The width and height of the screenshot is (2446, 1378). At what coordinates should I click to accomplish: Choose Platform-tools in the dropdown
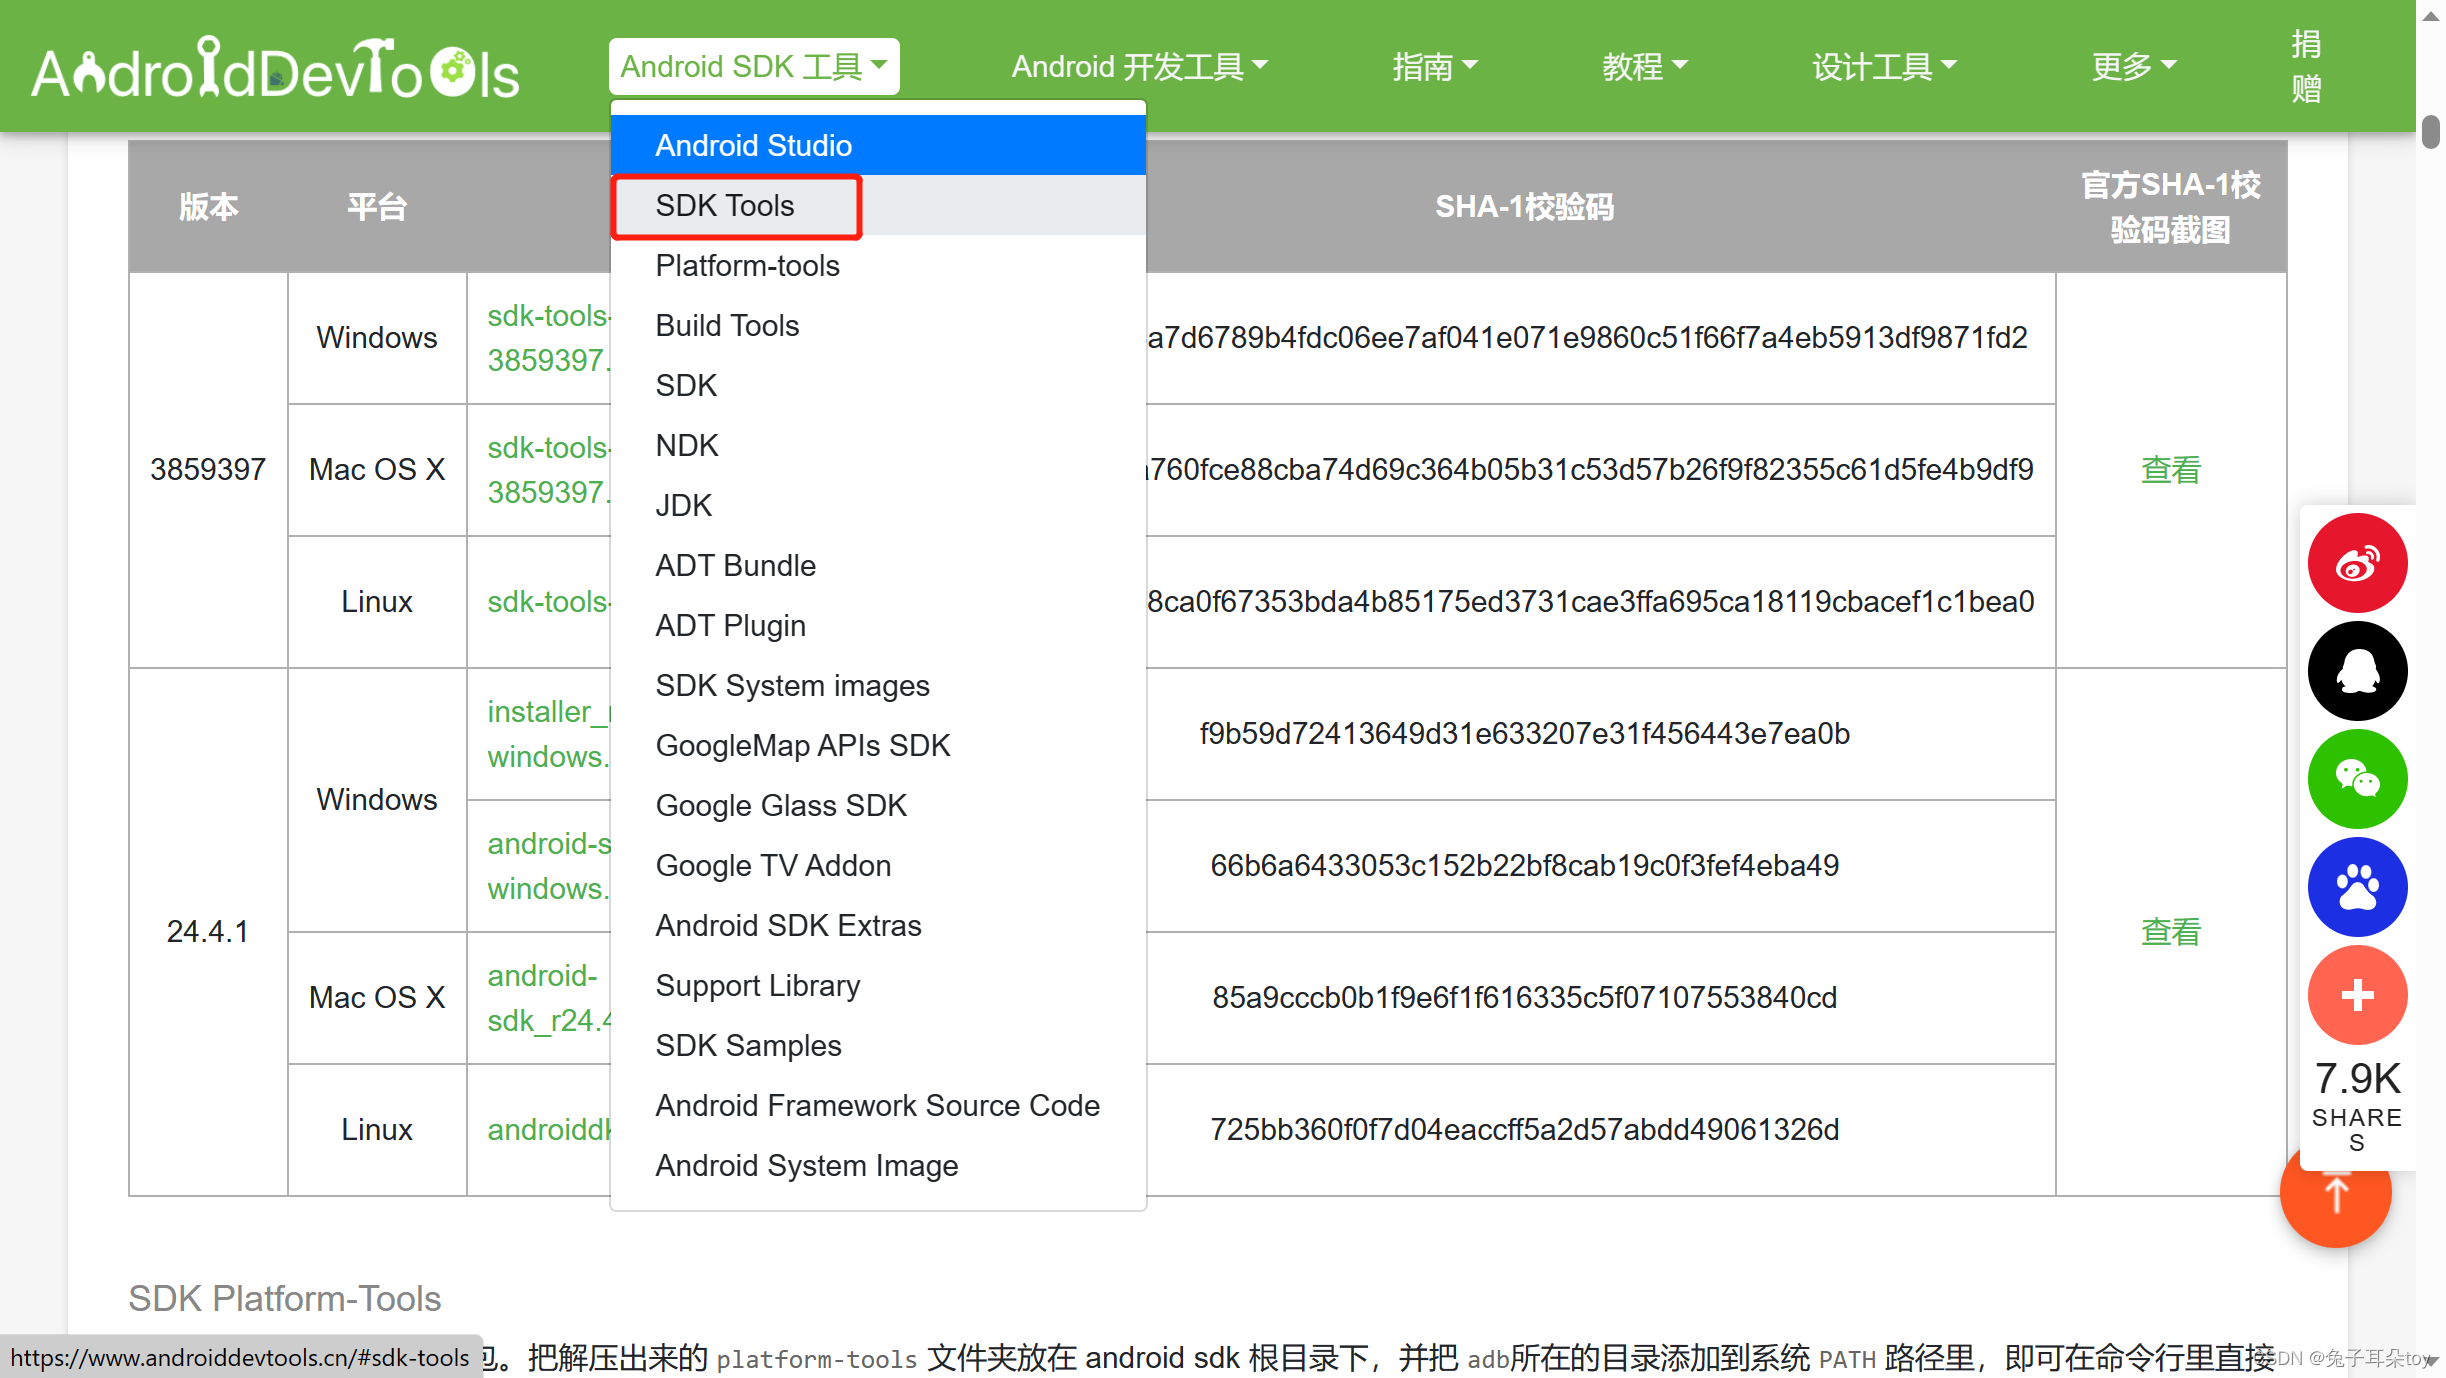pos(878,265)
